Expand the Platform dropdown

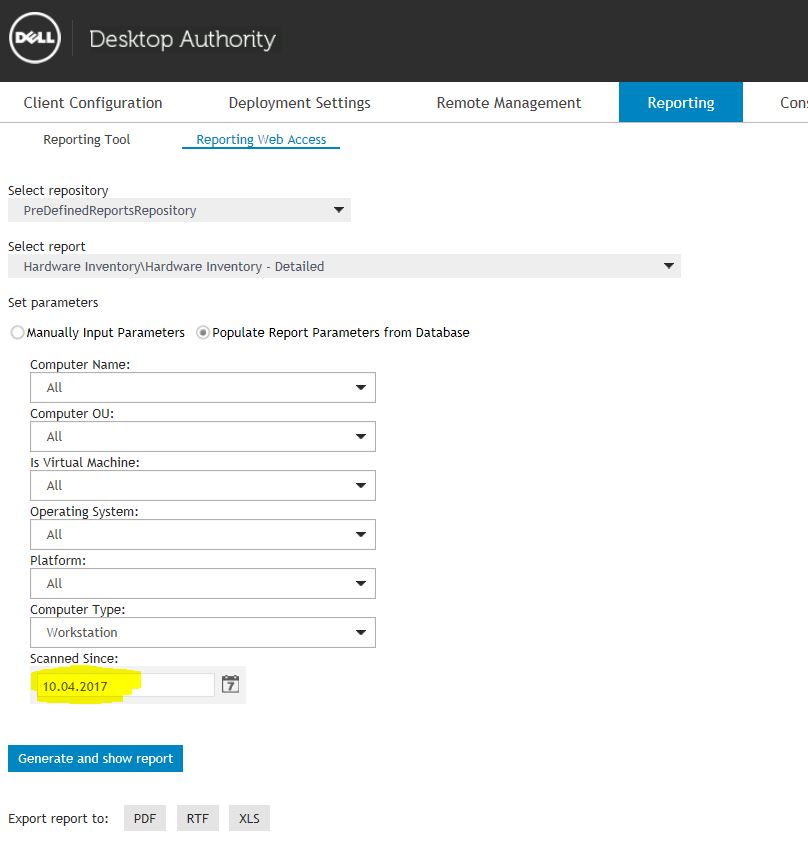point(203,583)
